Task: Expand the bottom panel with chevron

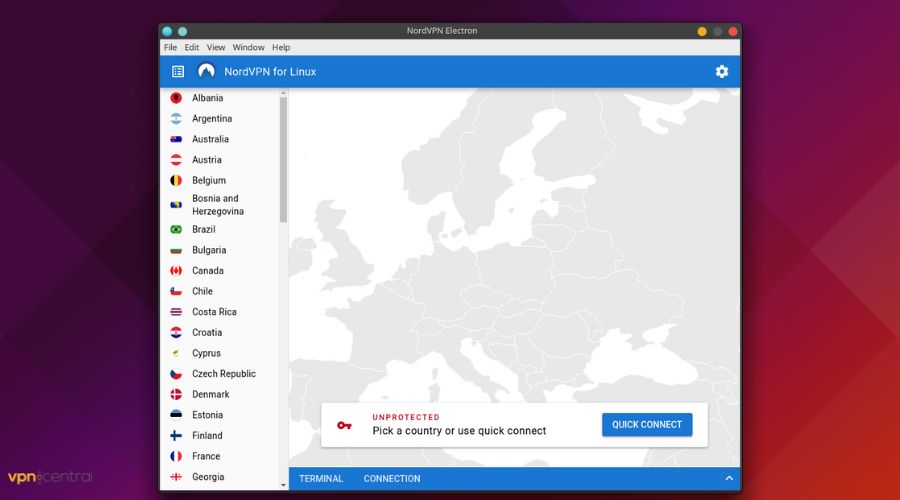Action: pyautogui.click(x=729, y=478)
